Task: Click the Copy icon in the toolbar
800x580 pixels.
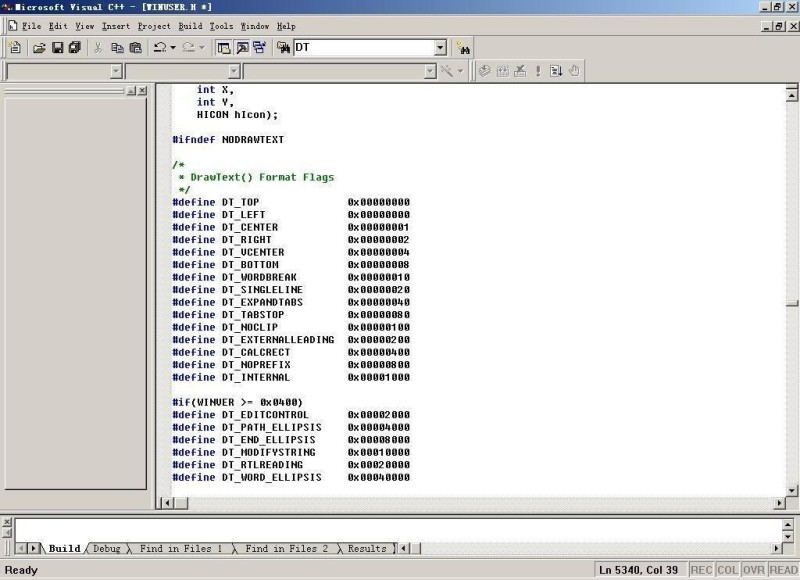Action: 117,47
